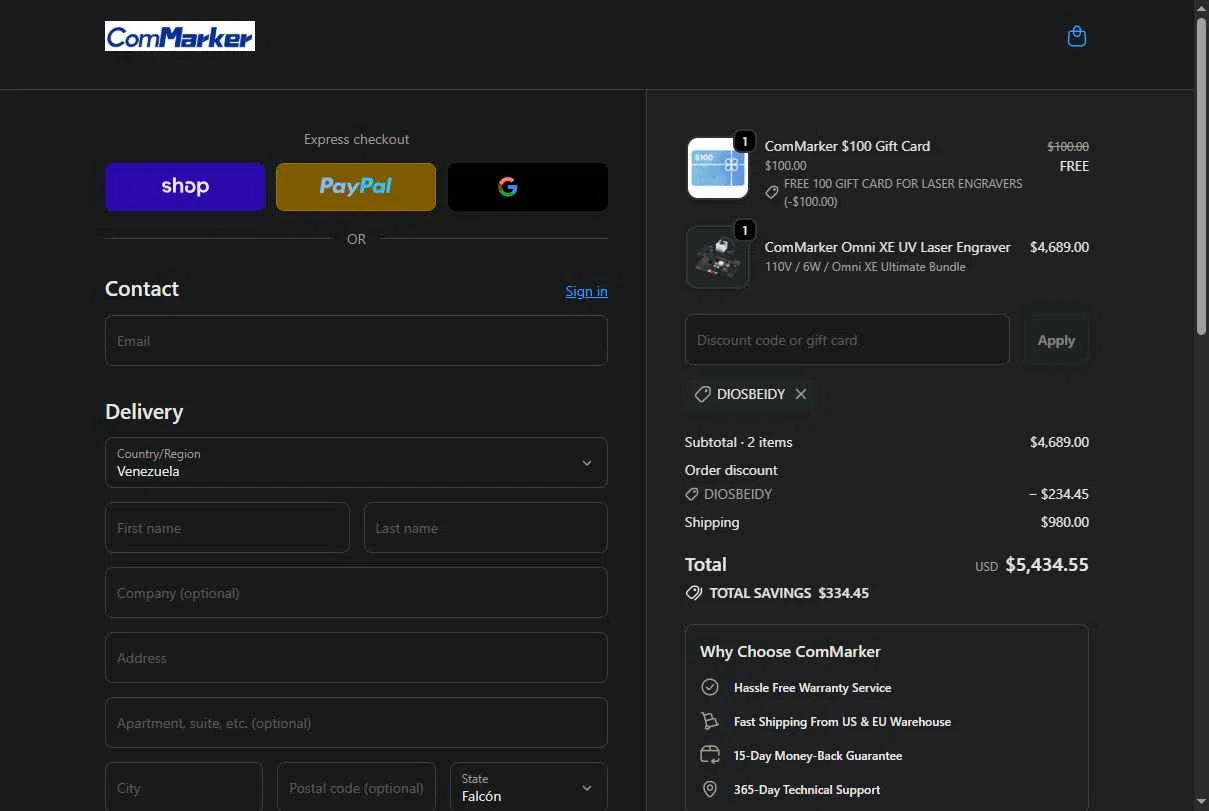1209x811 pixels.
Task: Focus the Postal code (optional) field
Action: (x=356, y=787)
